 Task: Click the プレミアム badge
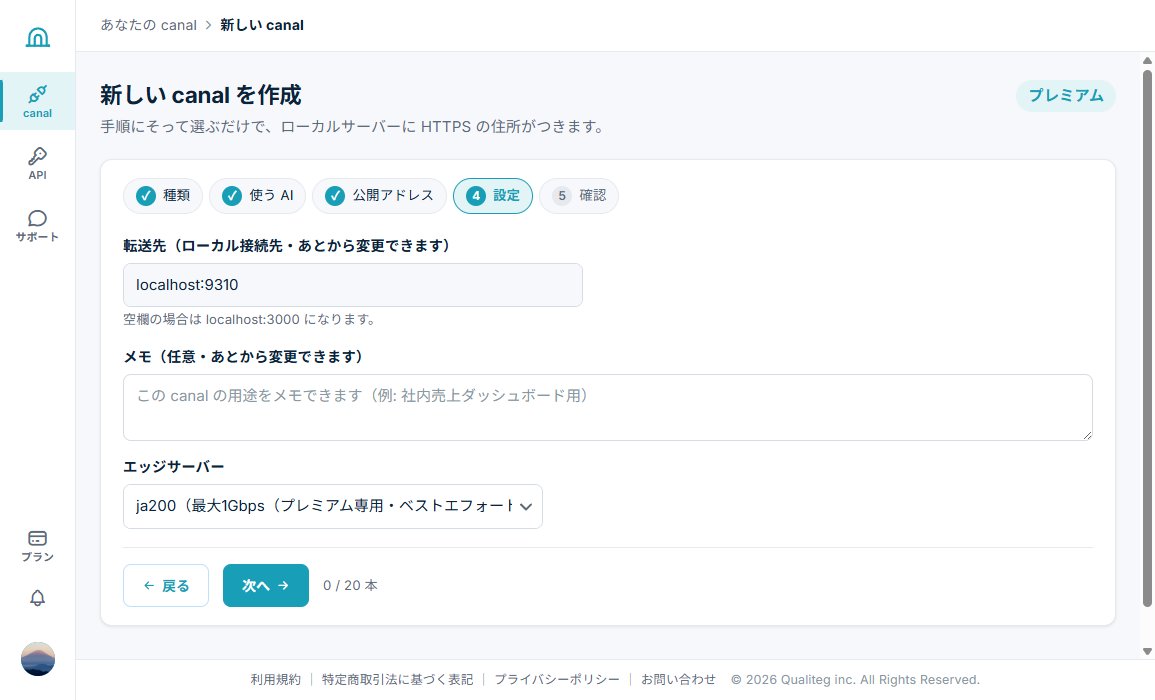(x=1066, y=96)
